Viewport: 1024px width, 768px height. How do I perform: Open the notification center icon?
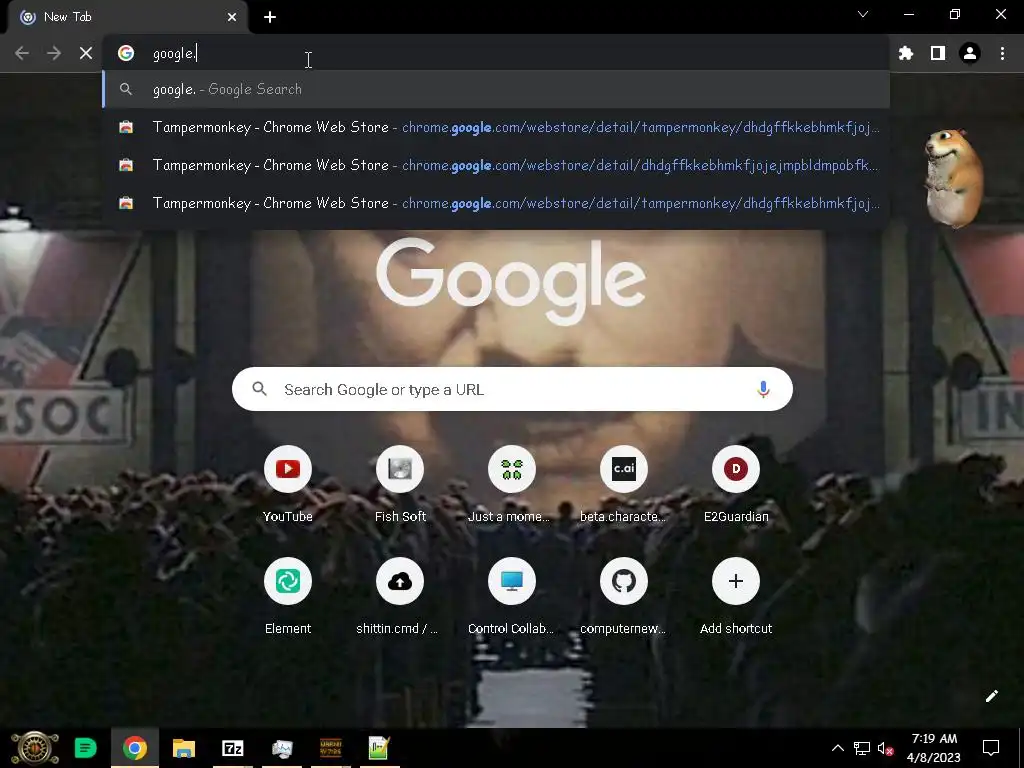pos(991,748)
